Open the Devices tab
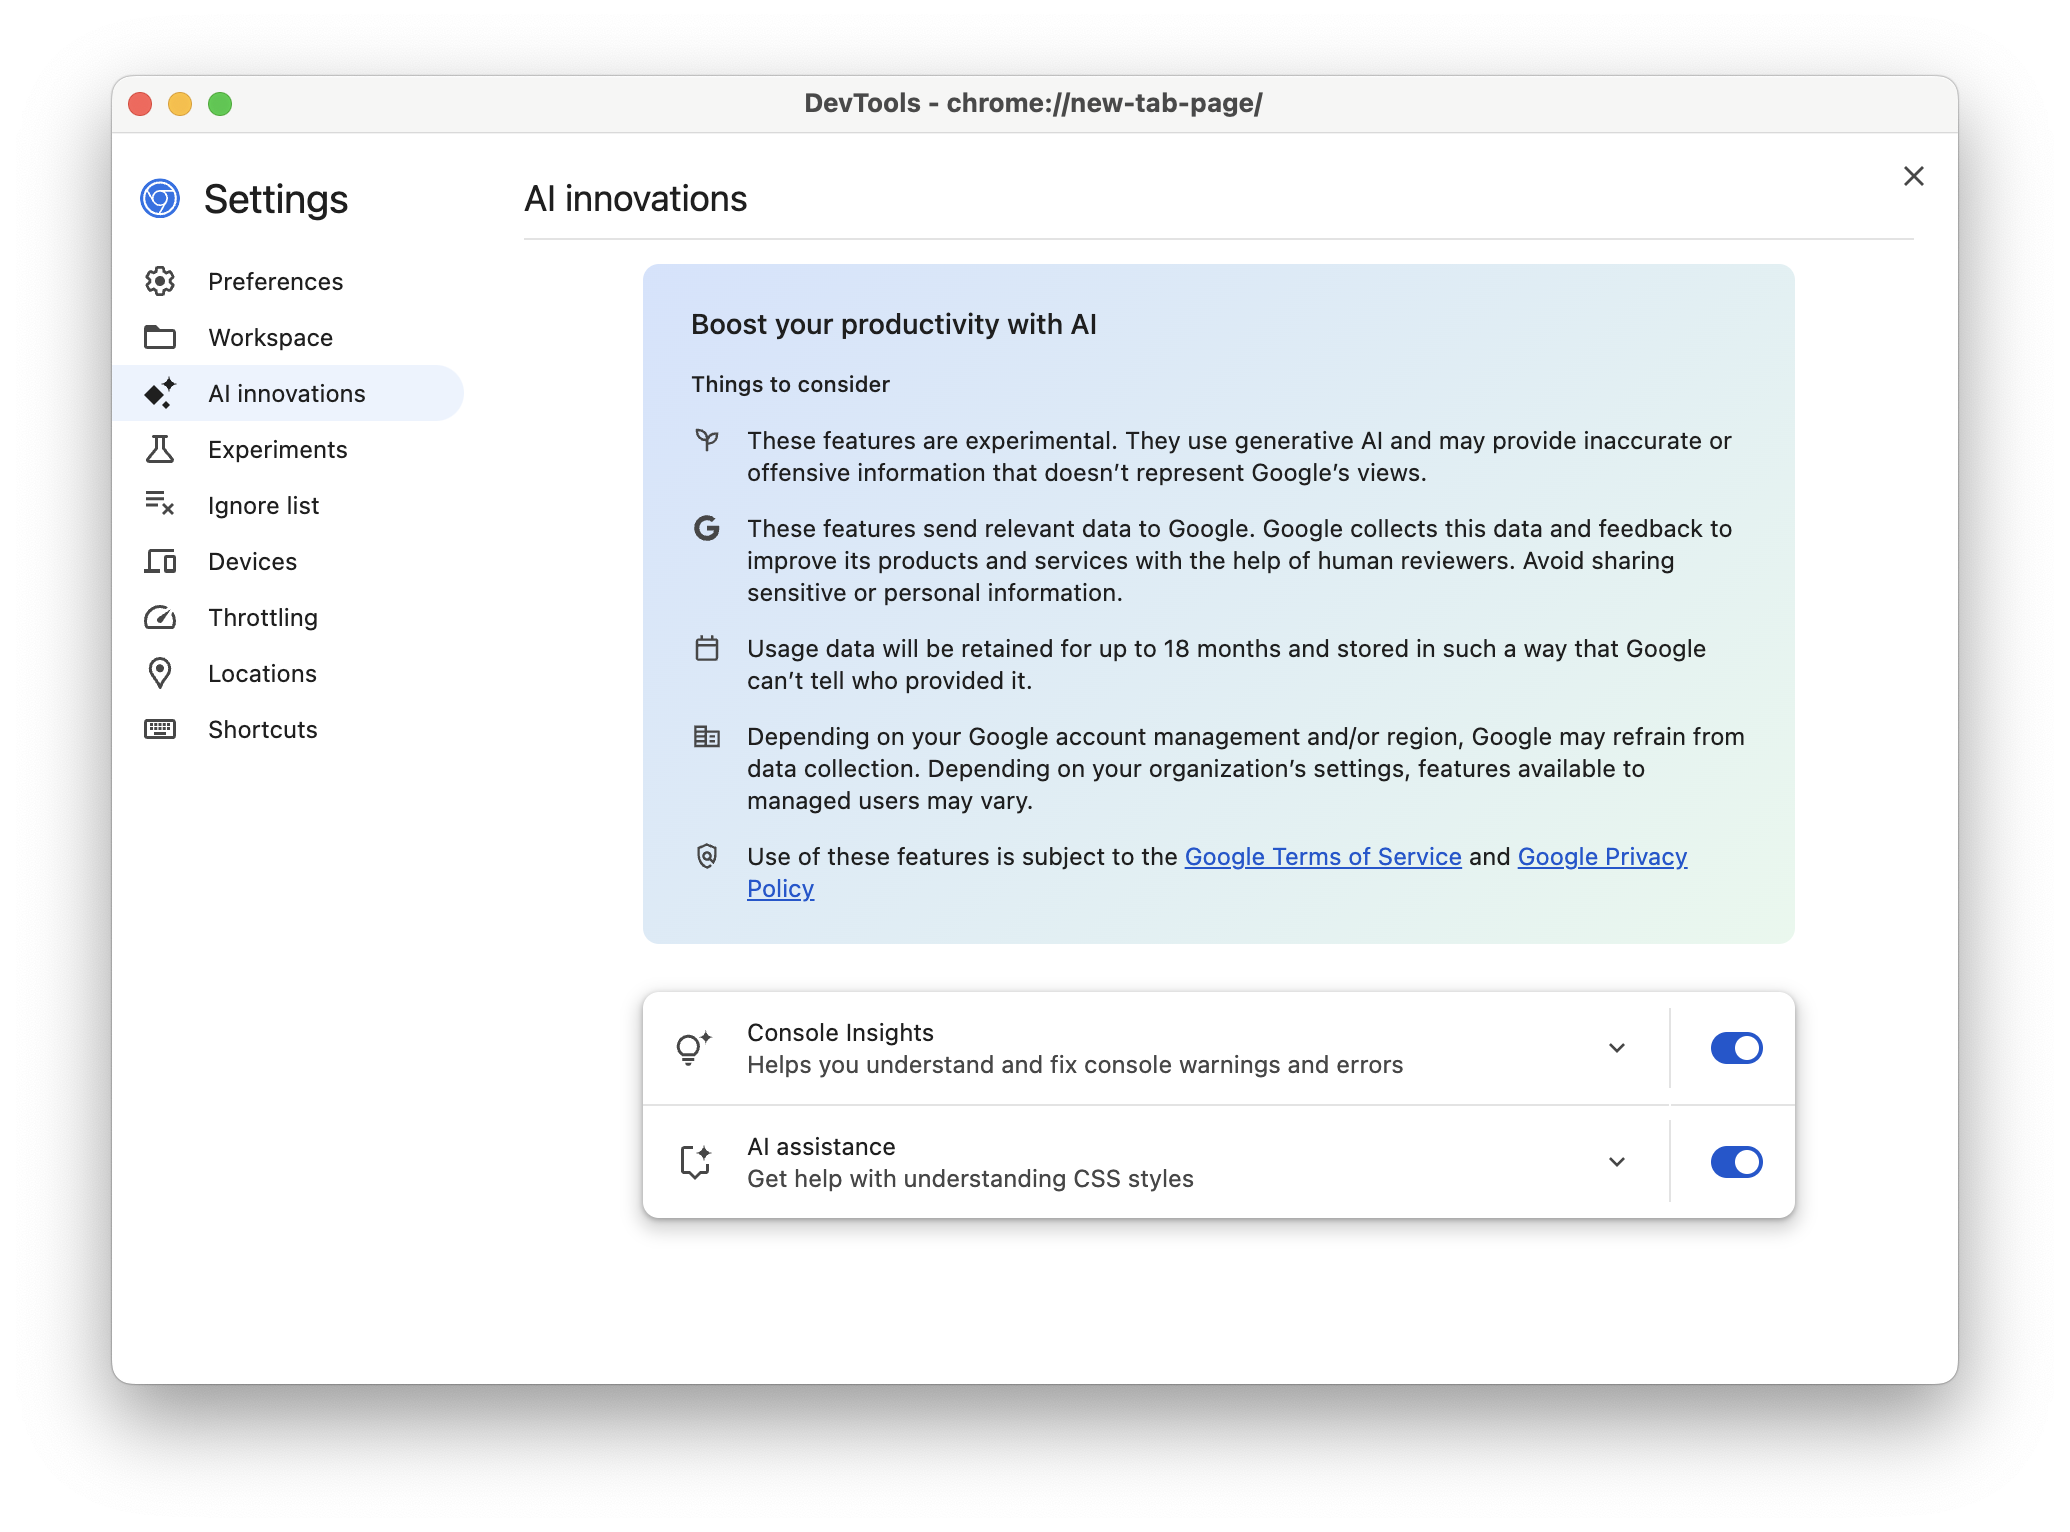 coord(288,561)
